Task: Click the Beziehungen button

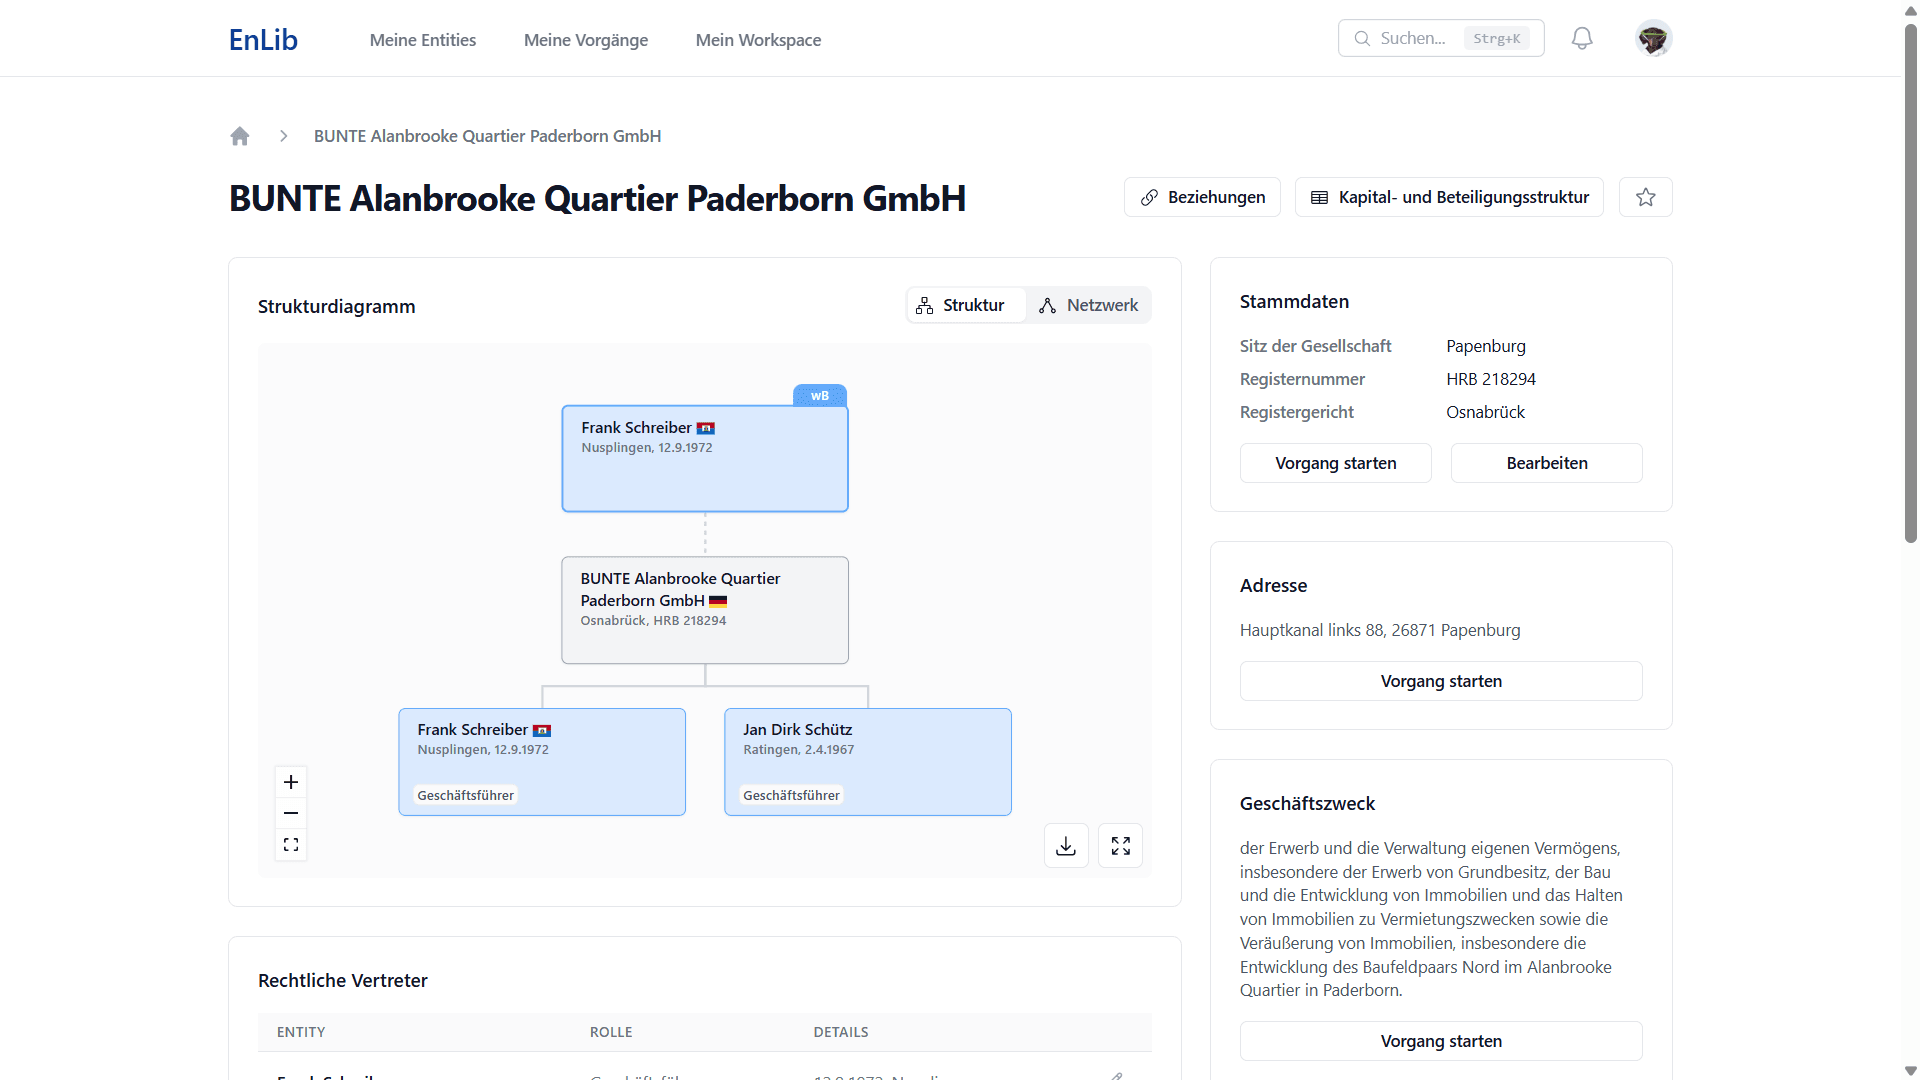Action: point(1202,197)
